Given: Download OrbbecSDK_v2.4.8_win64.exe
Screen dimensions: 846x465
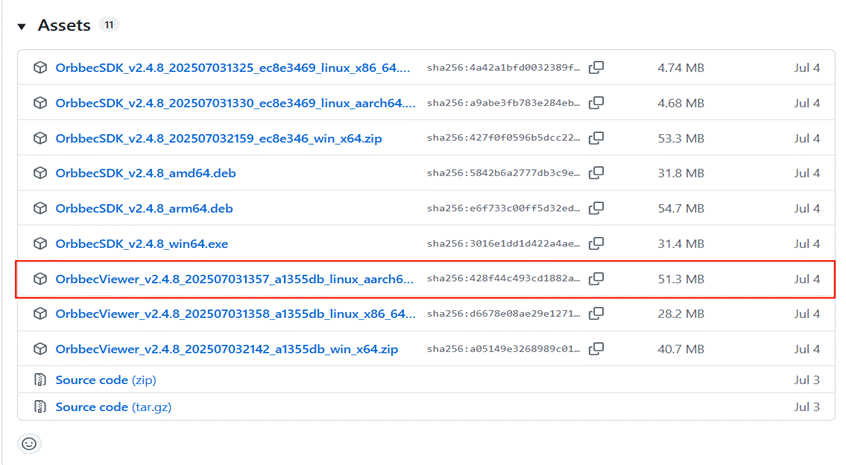Looking at the screenshot, I should tap(141, 244).
